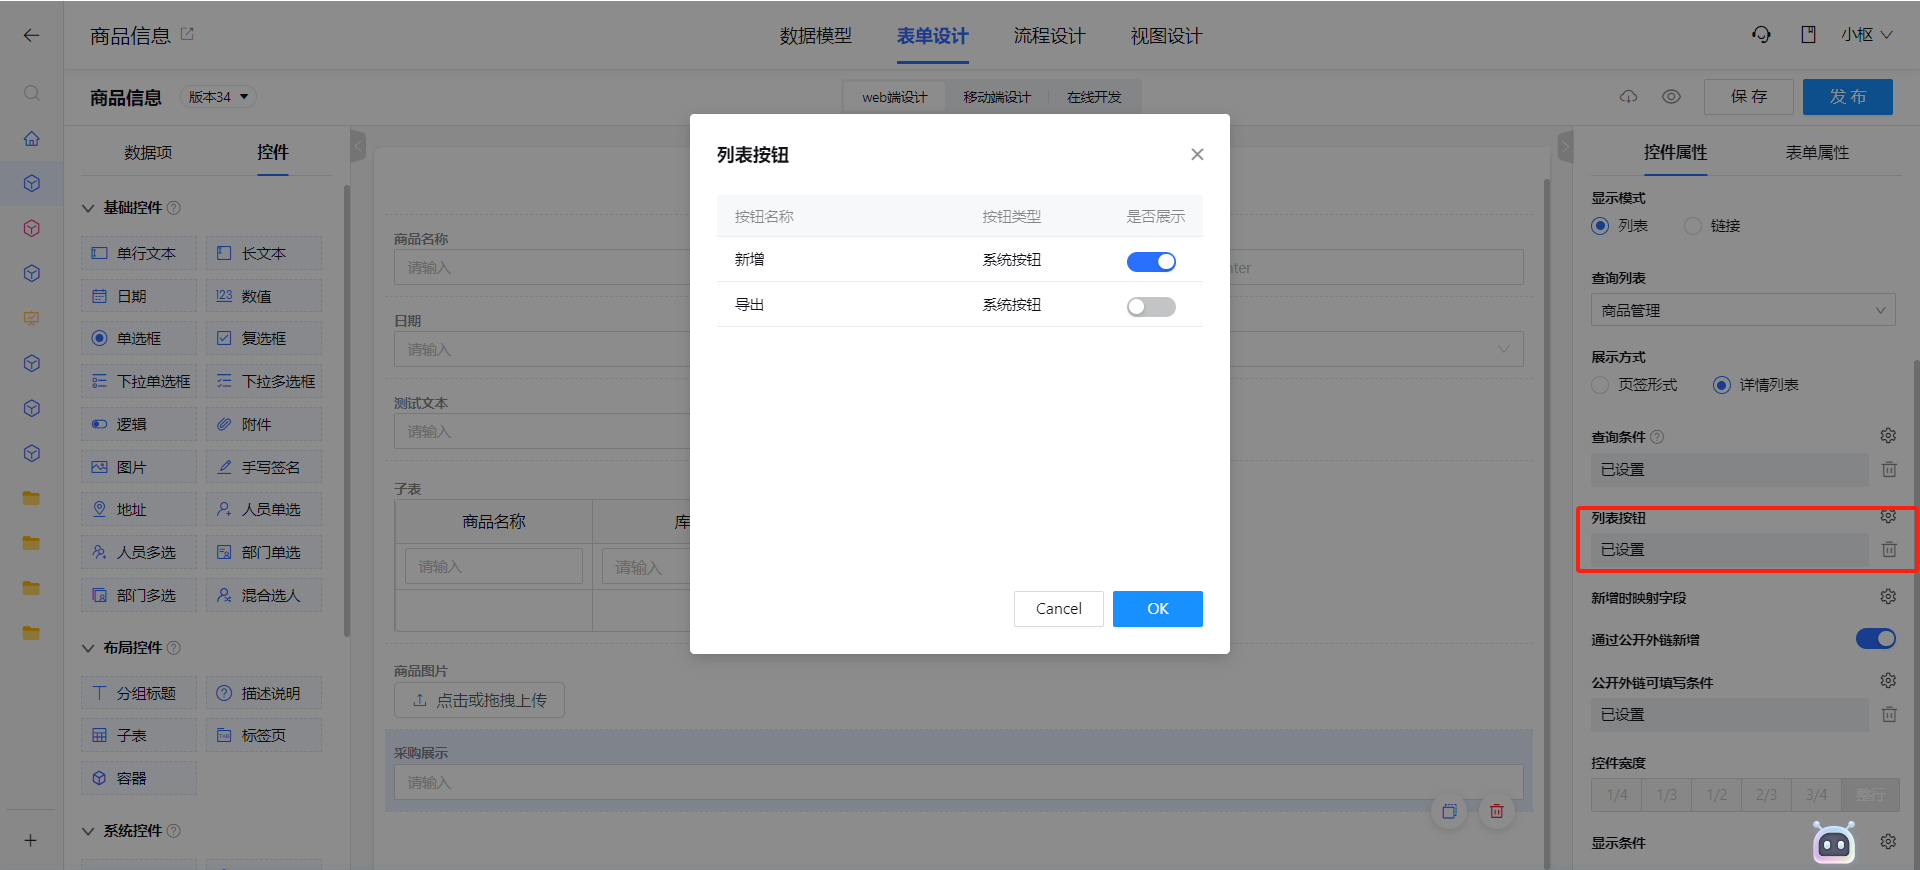Screen dimensions: 1920x870
Task: Click the help icon beside 查询条件
Action: (x=1657, y=437)
